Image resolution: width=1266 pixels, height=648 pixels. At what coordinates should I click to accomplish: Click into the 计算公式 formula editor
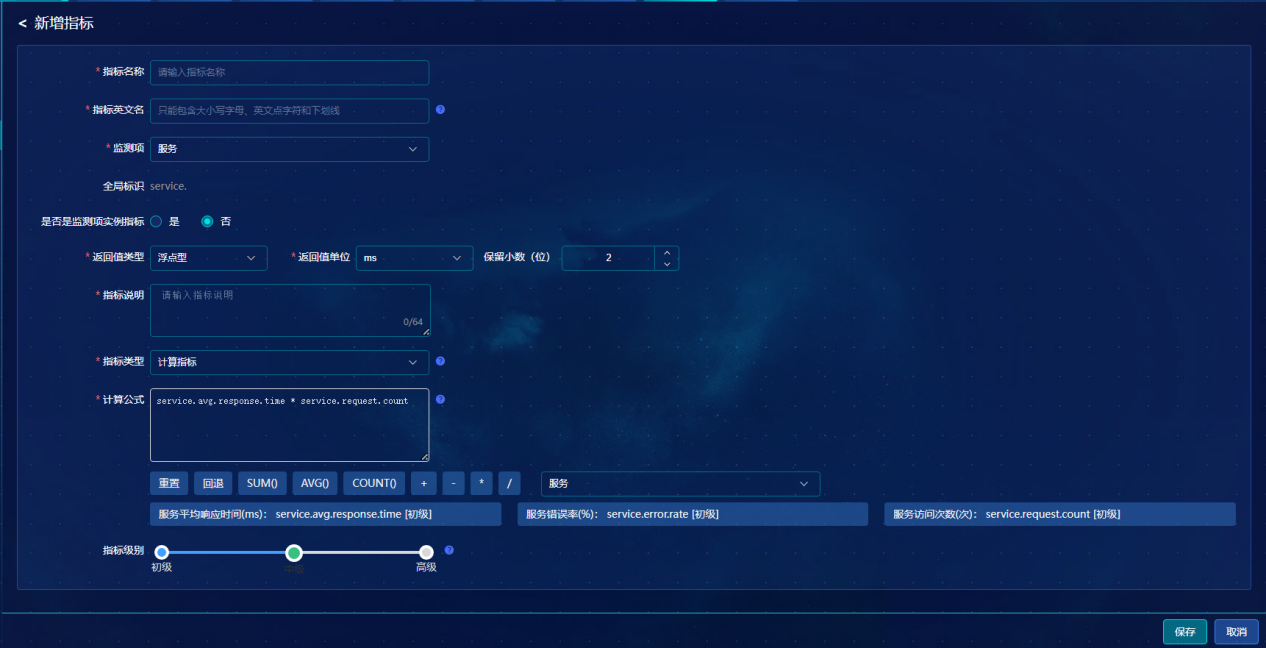point(289,425)
